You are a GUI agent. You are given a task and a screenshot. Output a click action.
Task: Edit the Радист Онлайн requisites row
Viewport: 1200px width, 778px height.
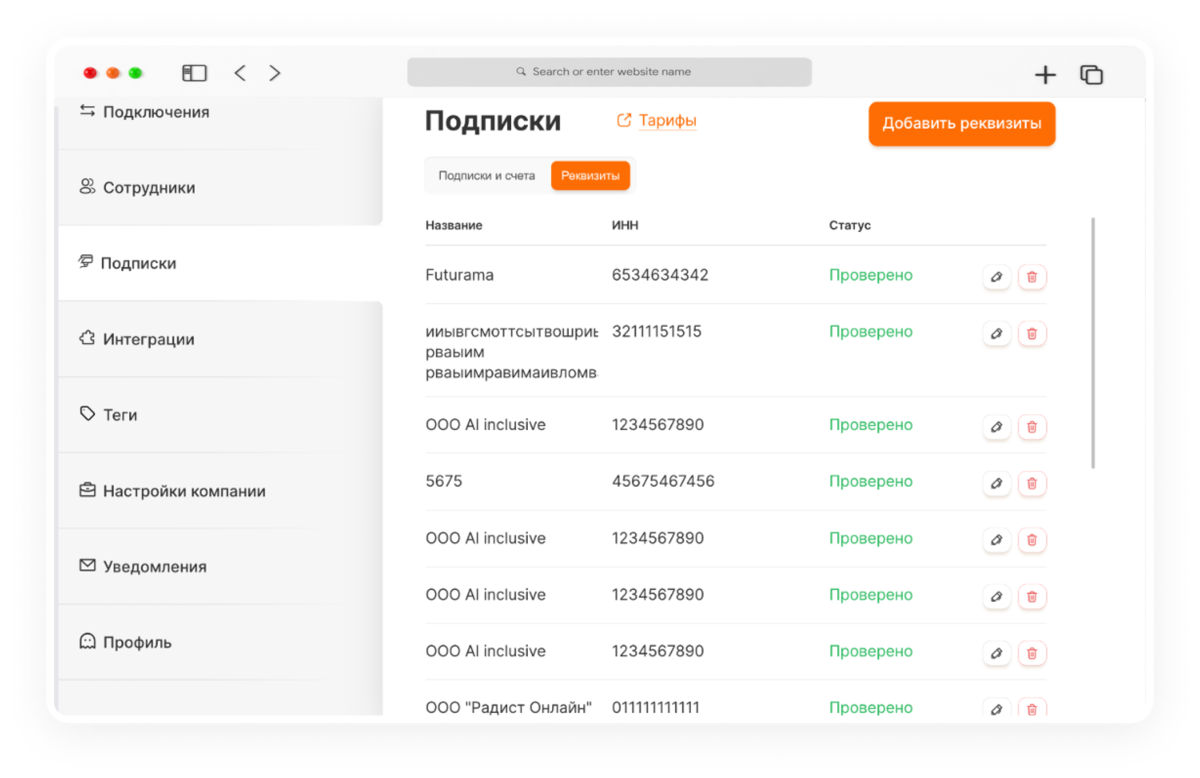[996, 708]
